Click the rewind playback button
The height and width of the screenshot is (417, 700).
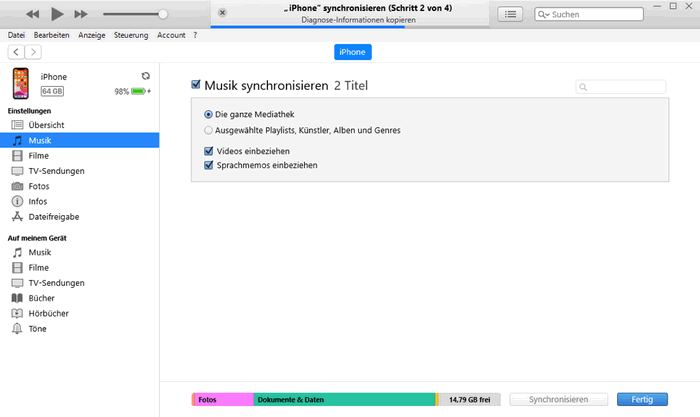[33, 14]
